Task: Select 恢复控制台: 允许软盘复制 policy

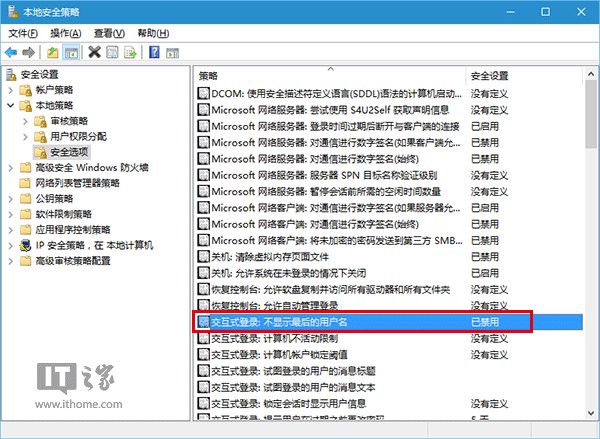Action: pyautogui.click(x=390, y=289)
